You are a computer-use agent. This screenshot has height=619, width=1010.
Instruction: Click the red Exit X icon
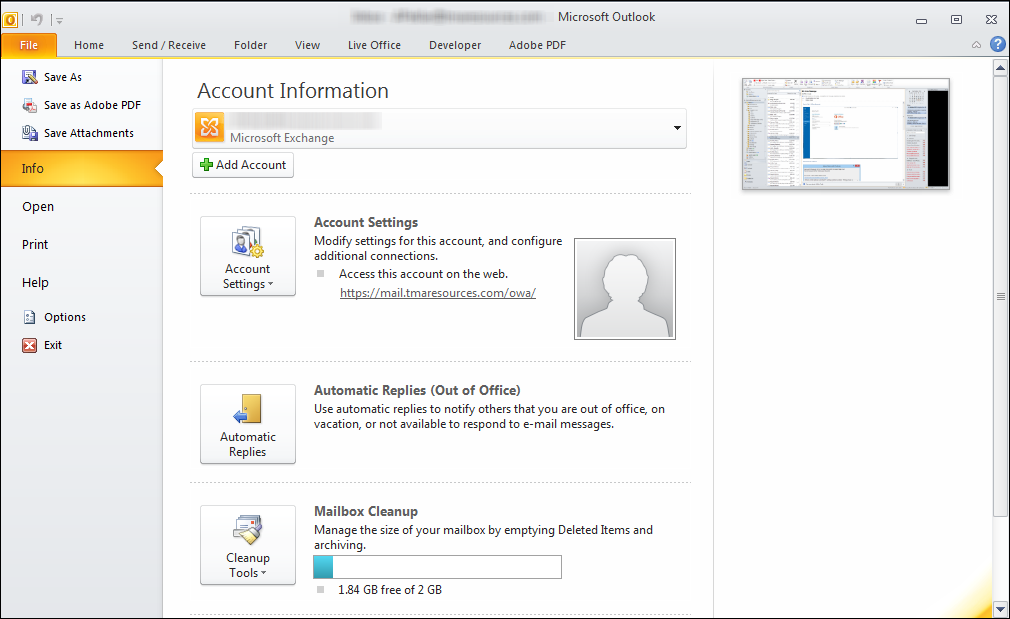[x=30, y=345]
